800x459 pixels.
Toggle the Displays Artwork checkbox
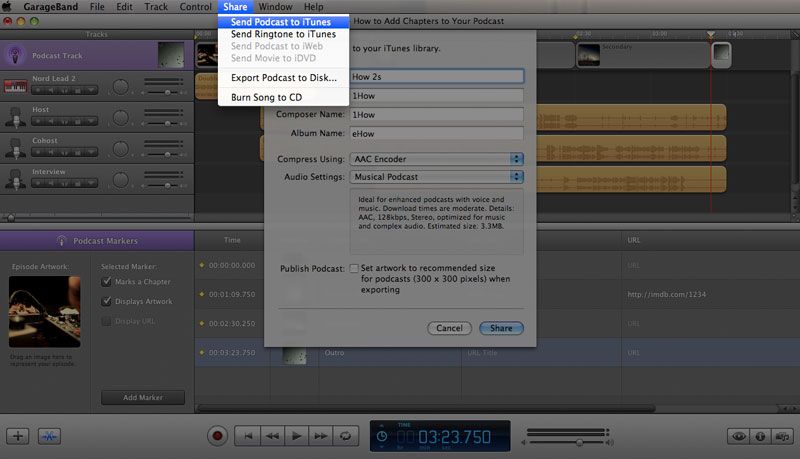click(x=107, y=301)
